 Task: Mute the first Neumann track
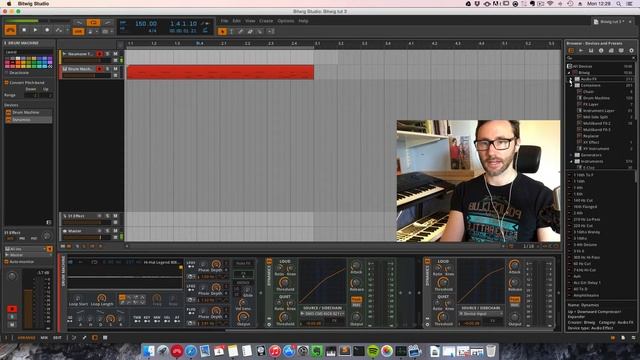coord(116,54)
